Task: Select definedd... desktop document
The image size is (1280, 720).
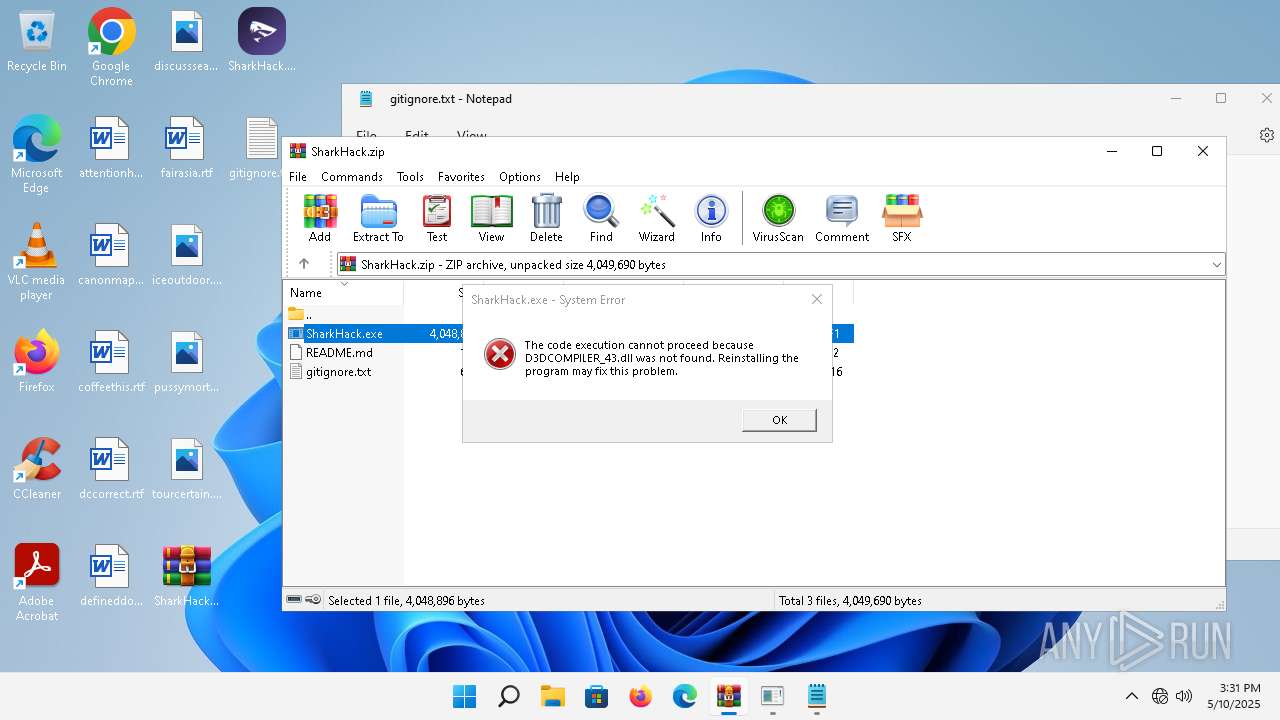Action: 111,576
